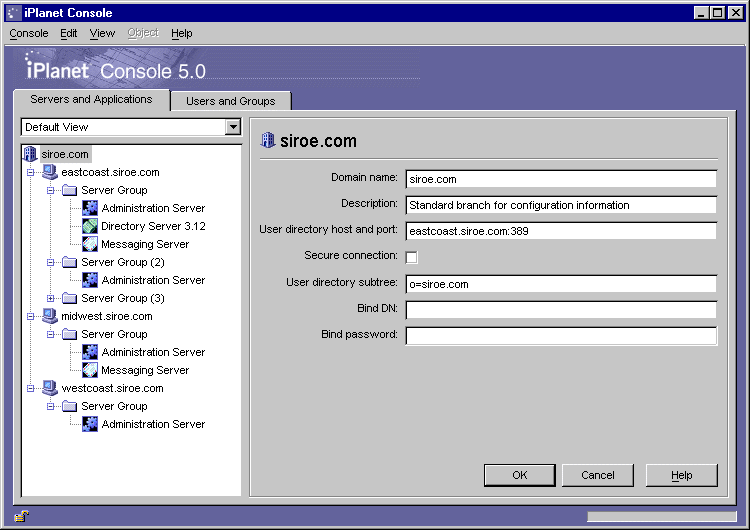
Task: Open the Console menu
Action: coord(29,33)
